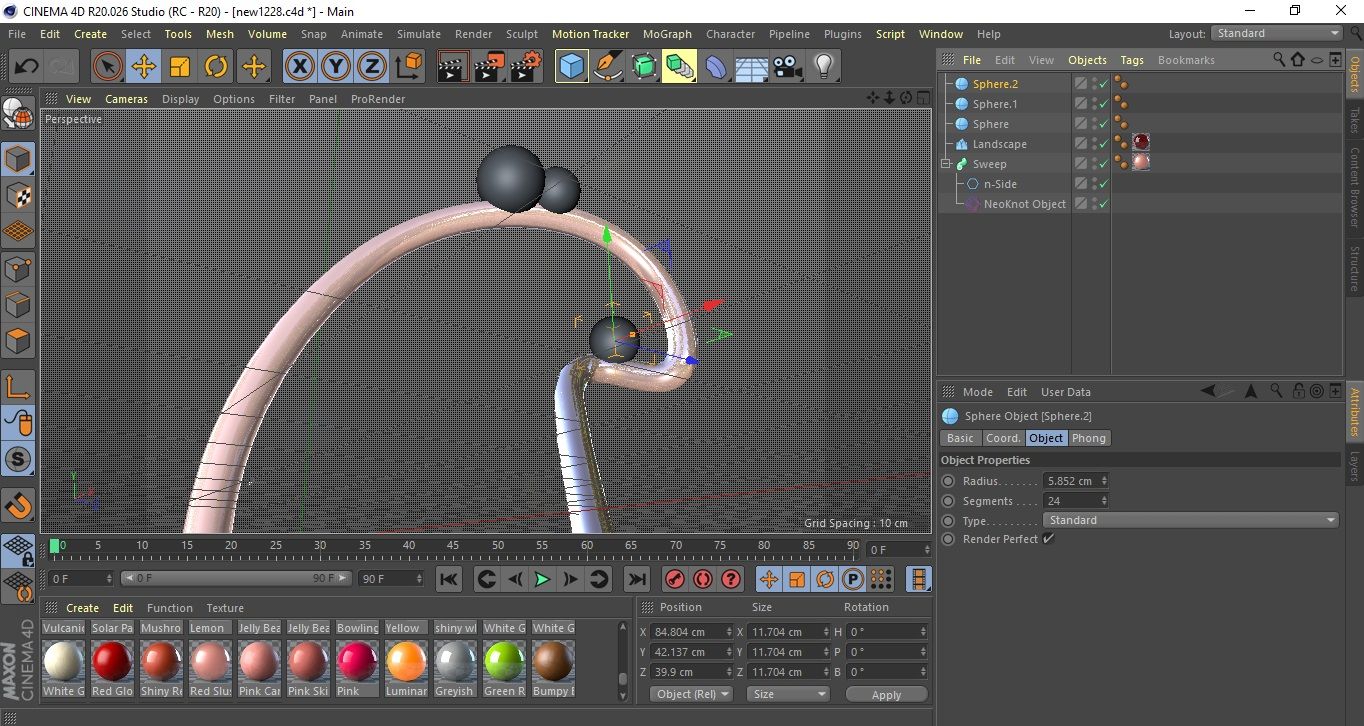Collapse the Sweep object tree
Screen dimensions: 1364x726
pos(946,164)
